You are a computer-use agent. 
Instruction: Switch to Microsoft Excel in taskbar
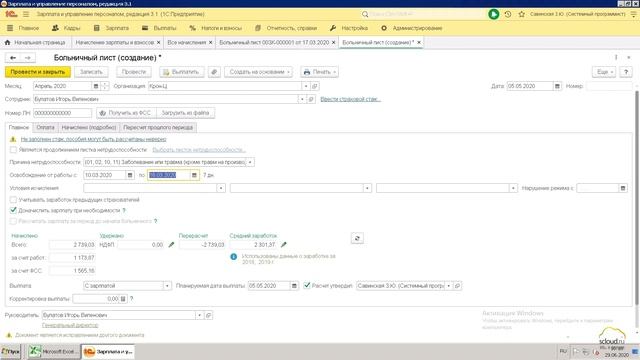pyautogui.click(x=53, y=351)
